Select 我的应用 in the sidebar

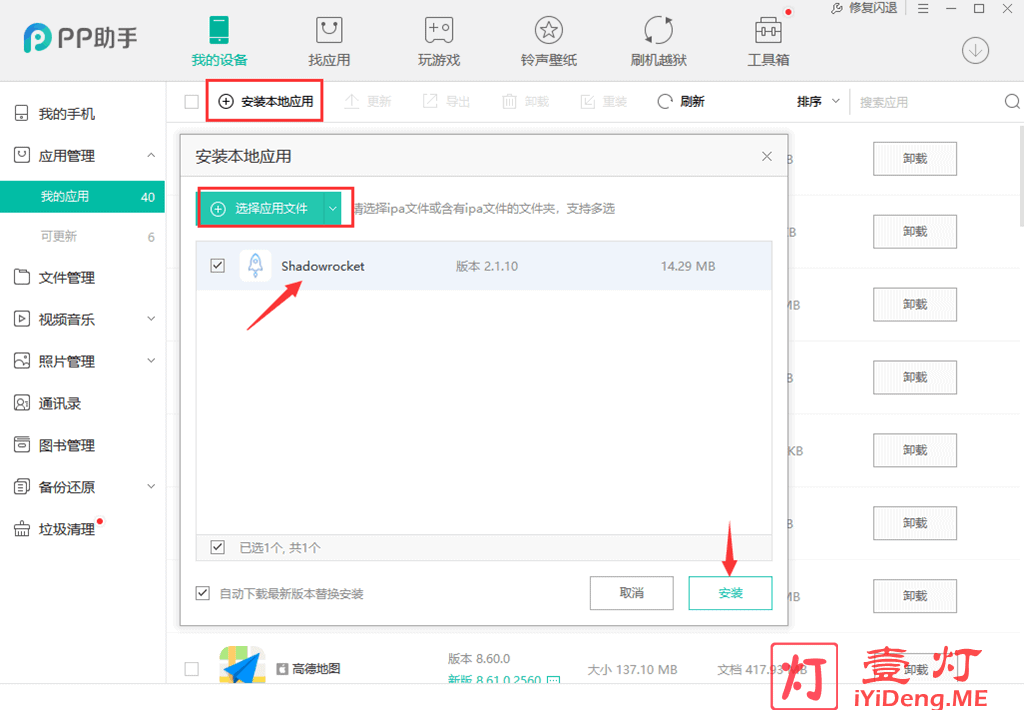82,197
